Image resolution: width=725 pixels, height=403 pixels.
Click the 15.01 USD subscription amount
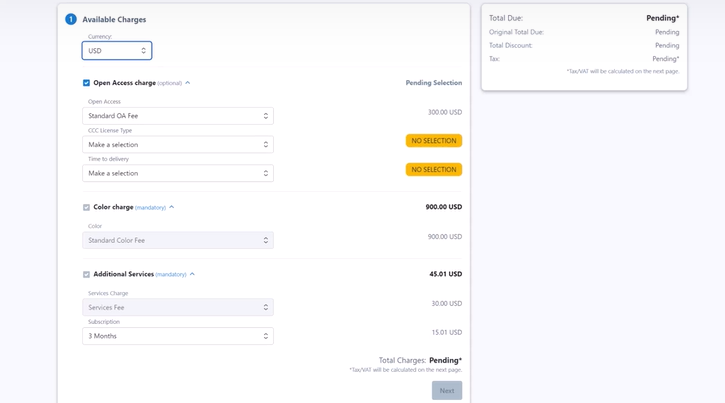tap(447, 332)
